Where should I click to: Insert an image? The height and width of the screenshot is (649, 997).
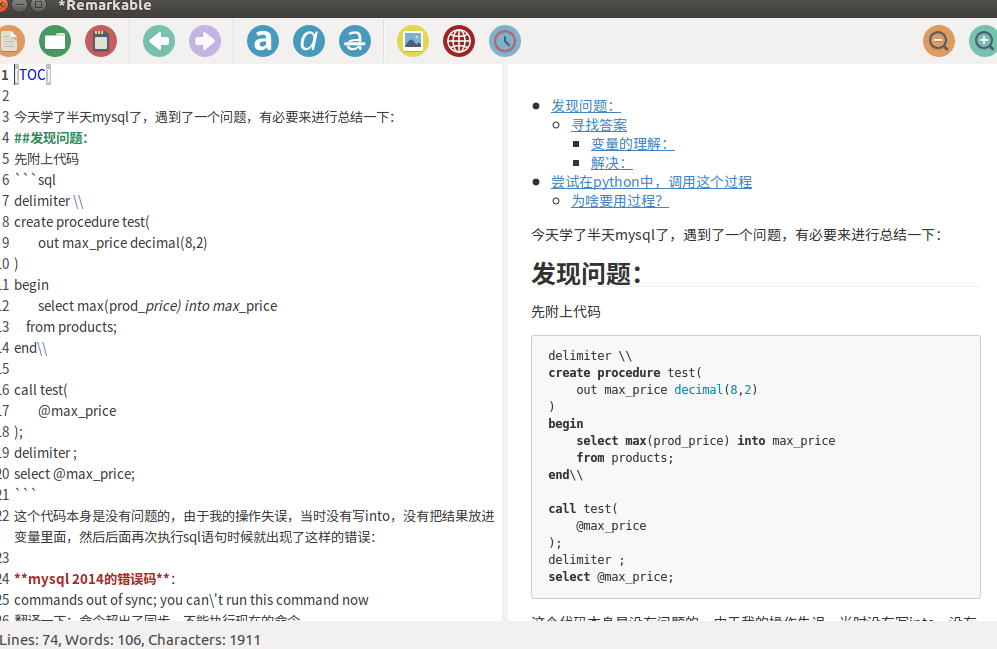tap(413, 41)
